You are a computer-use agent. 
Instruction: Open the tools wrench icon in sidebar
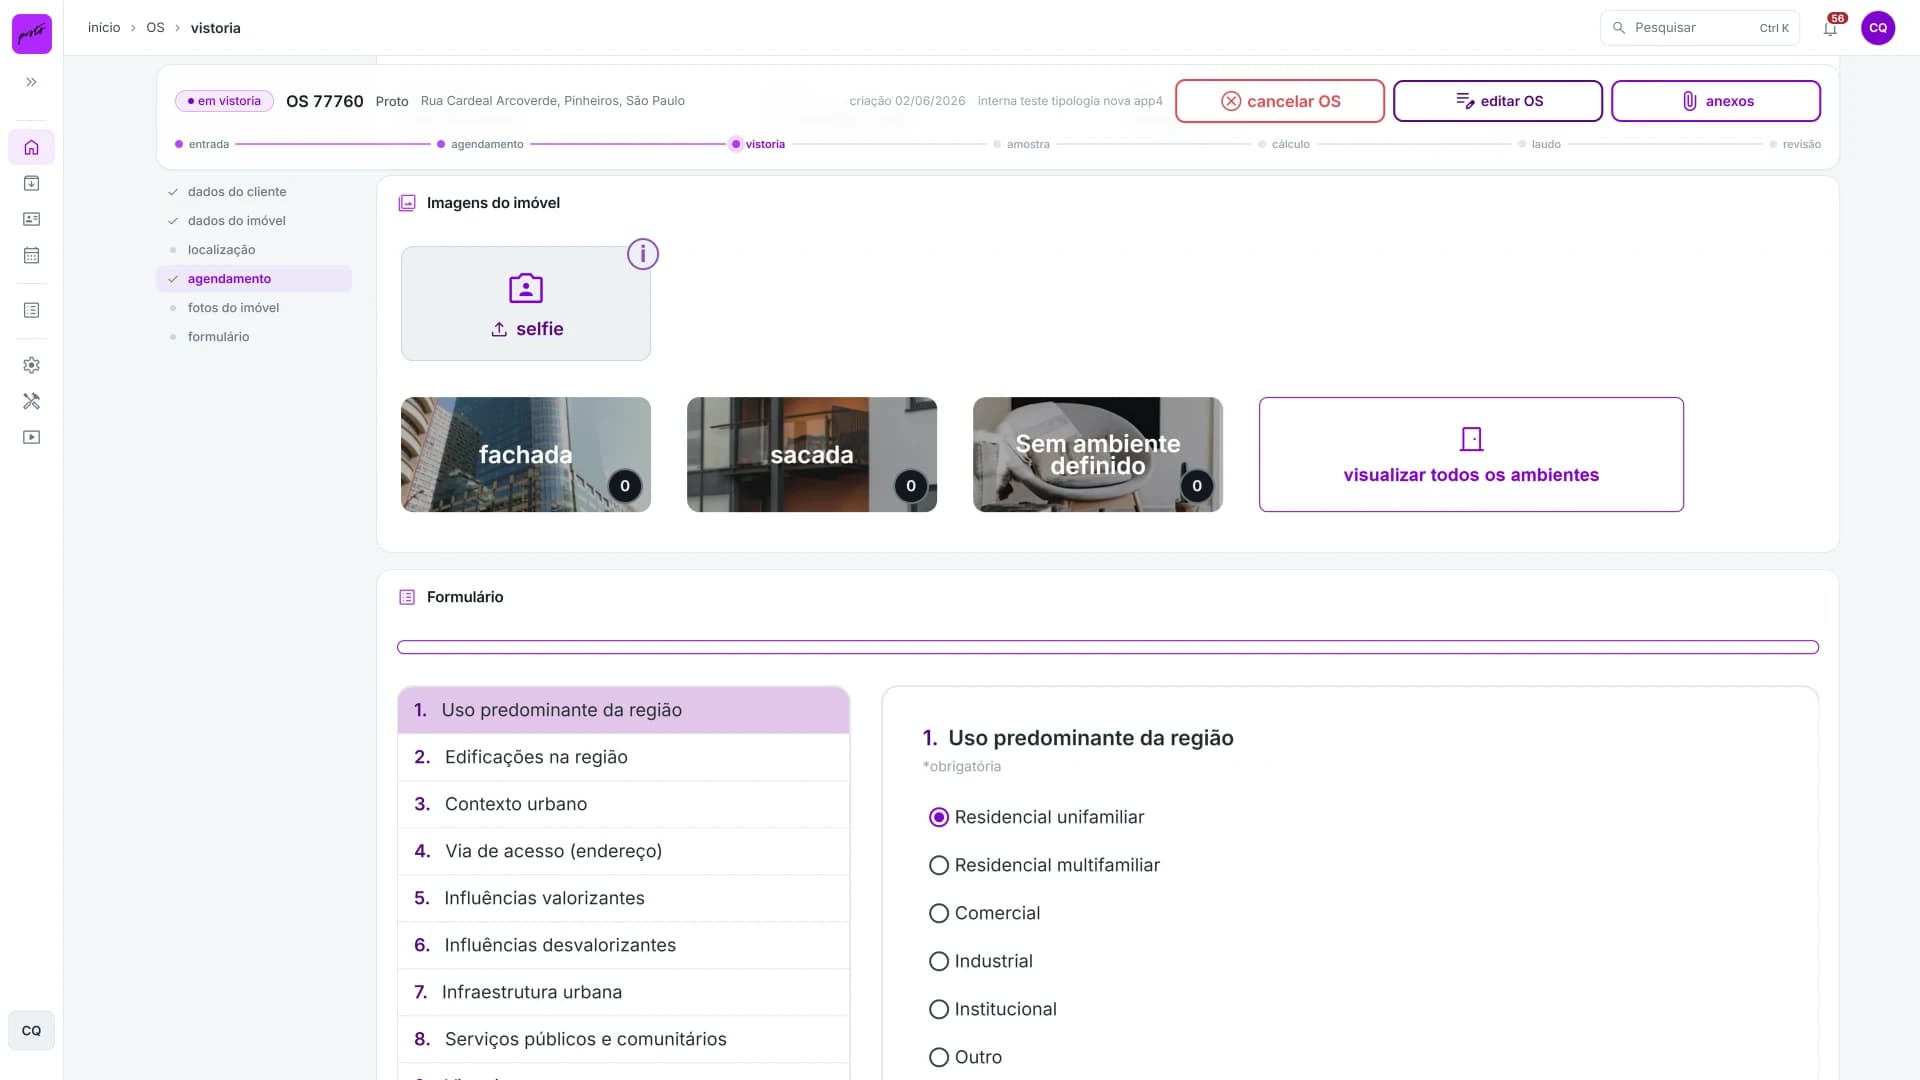pos(31,401)
